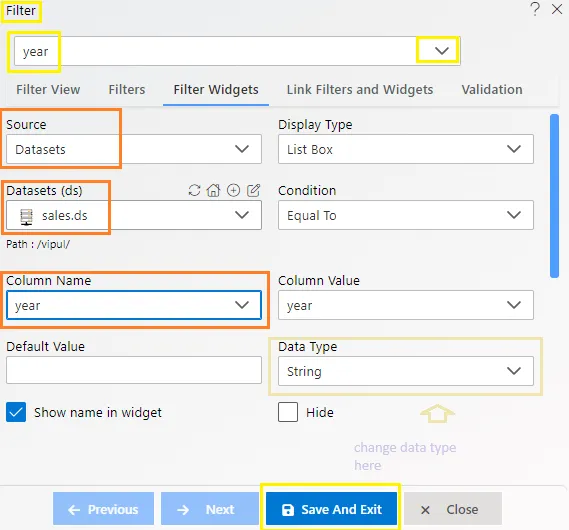Image resolution: width=569 pixels, height=530 pixels.
Task: Switch to the Filter View tab
Action: point(48,90)
